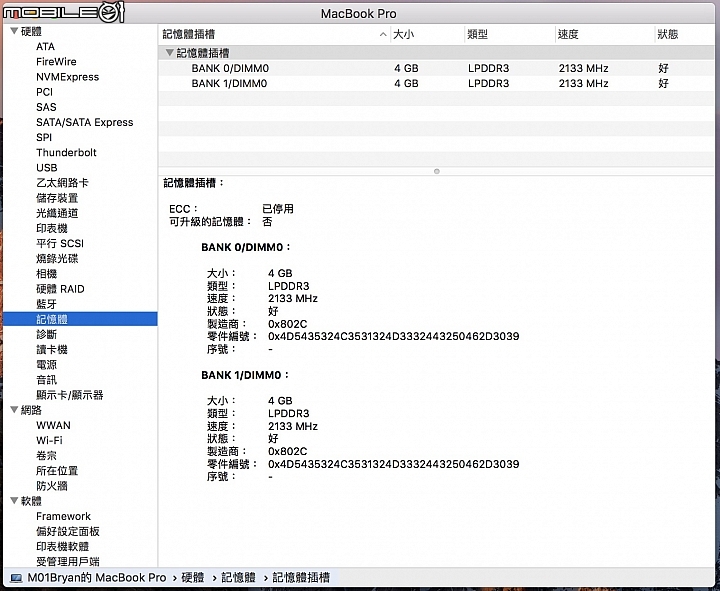
Task: Open 所在位置 locations item
Action: point(57,471)
